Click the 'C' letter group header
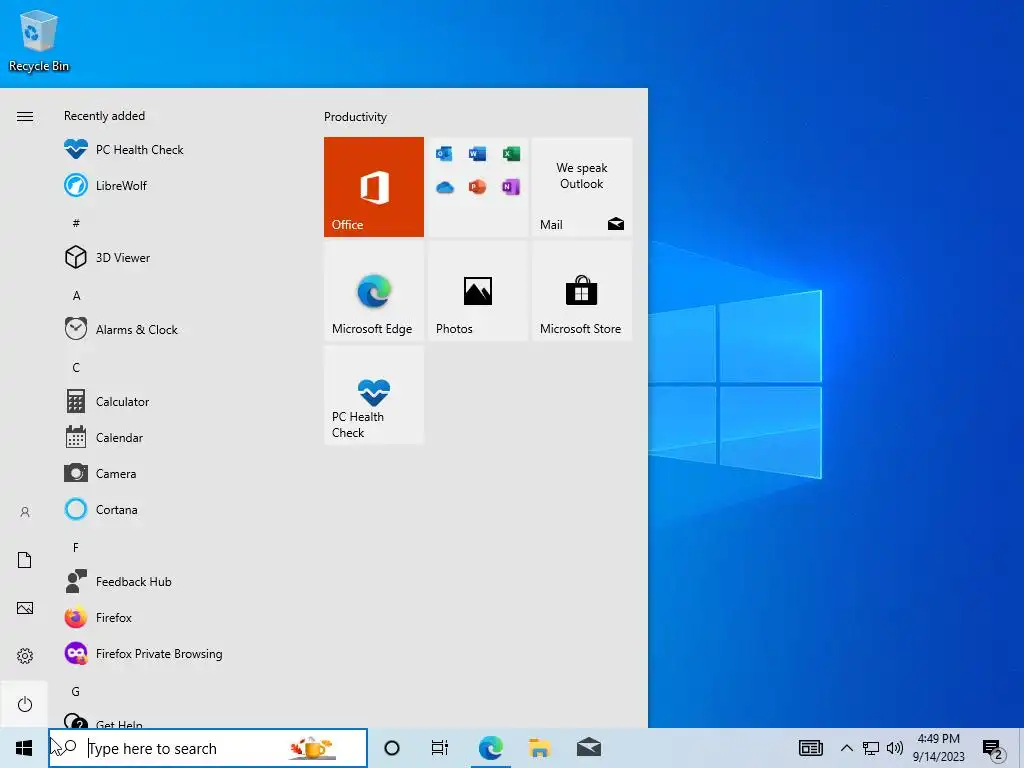This screenshot has width=1024, height=768. pyautogui.click(x=76, y=367)
